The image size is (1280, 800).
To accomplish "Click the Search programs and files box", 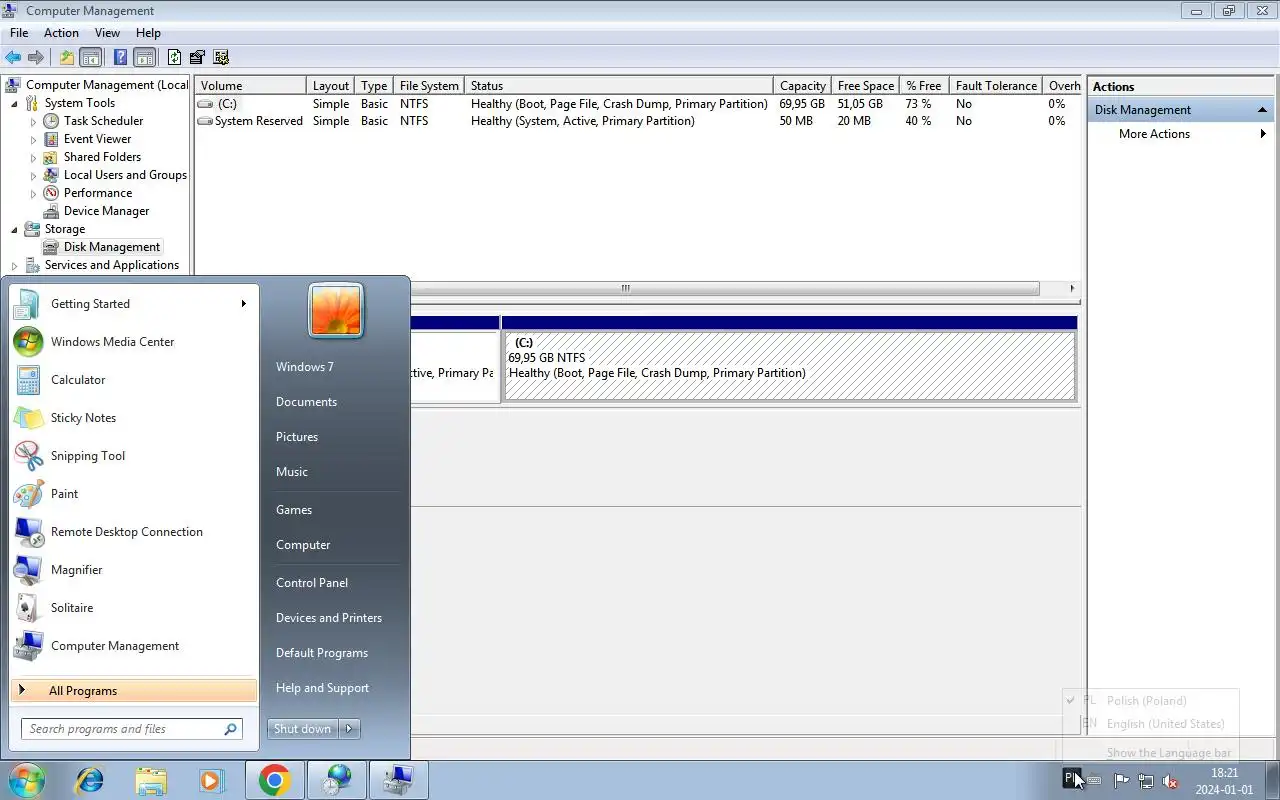I will [x=131, y=729].
